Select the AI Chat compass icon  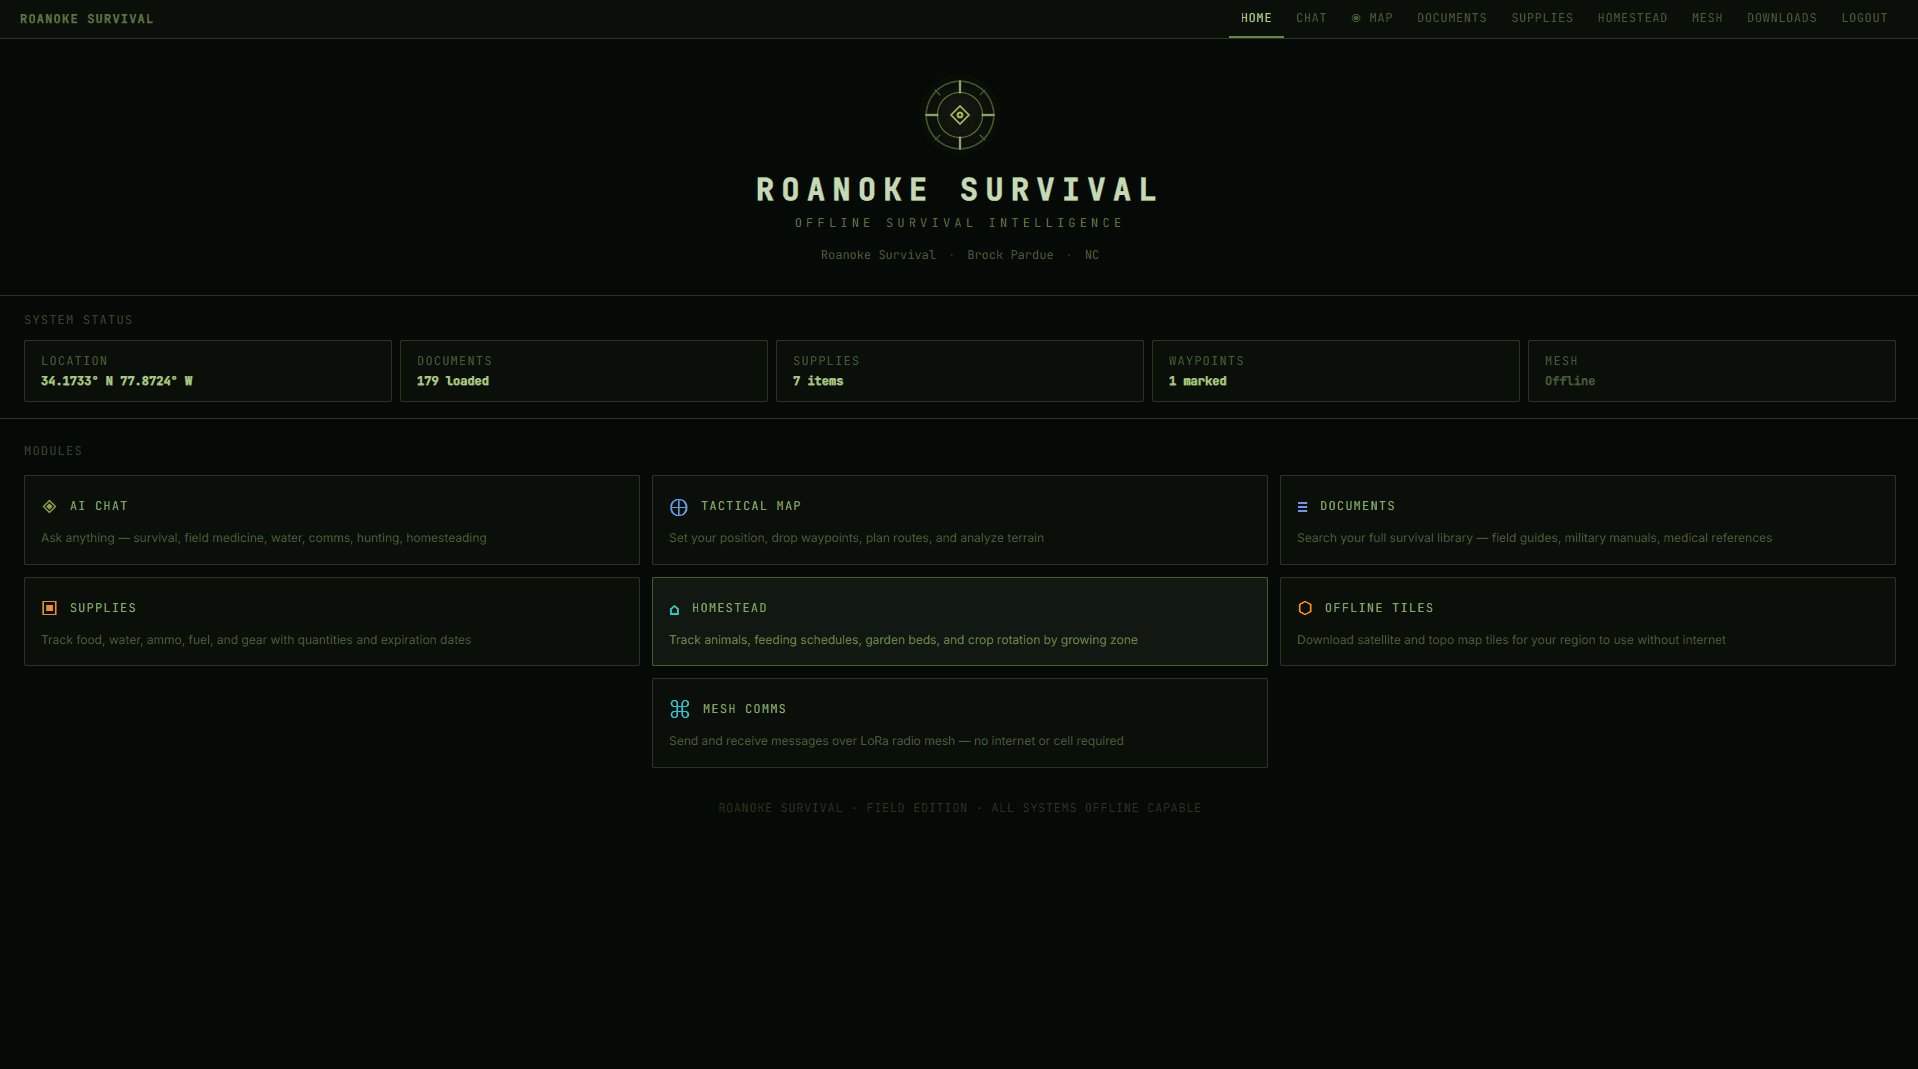click(x=48, y=506)
